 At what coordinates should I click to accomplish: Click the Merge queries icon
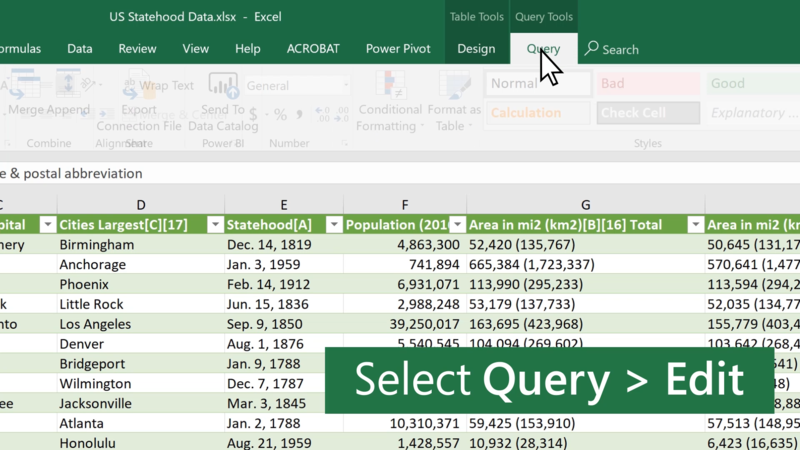click(x=26, y=85)
